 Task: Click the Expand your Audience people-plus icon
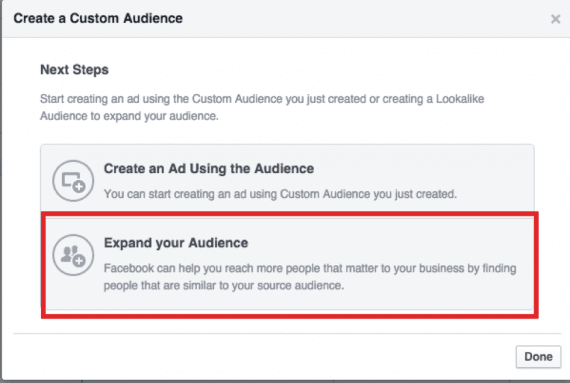pyautogui.click(x=73, y=255)
